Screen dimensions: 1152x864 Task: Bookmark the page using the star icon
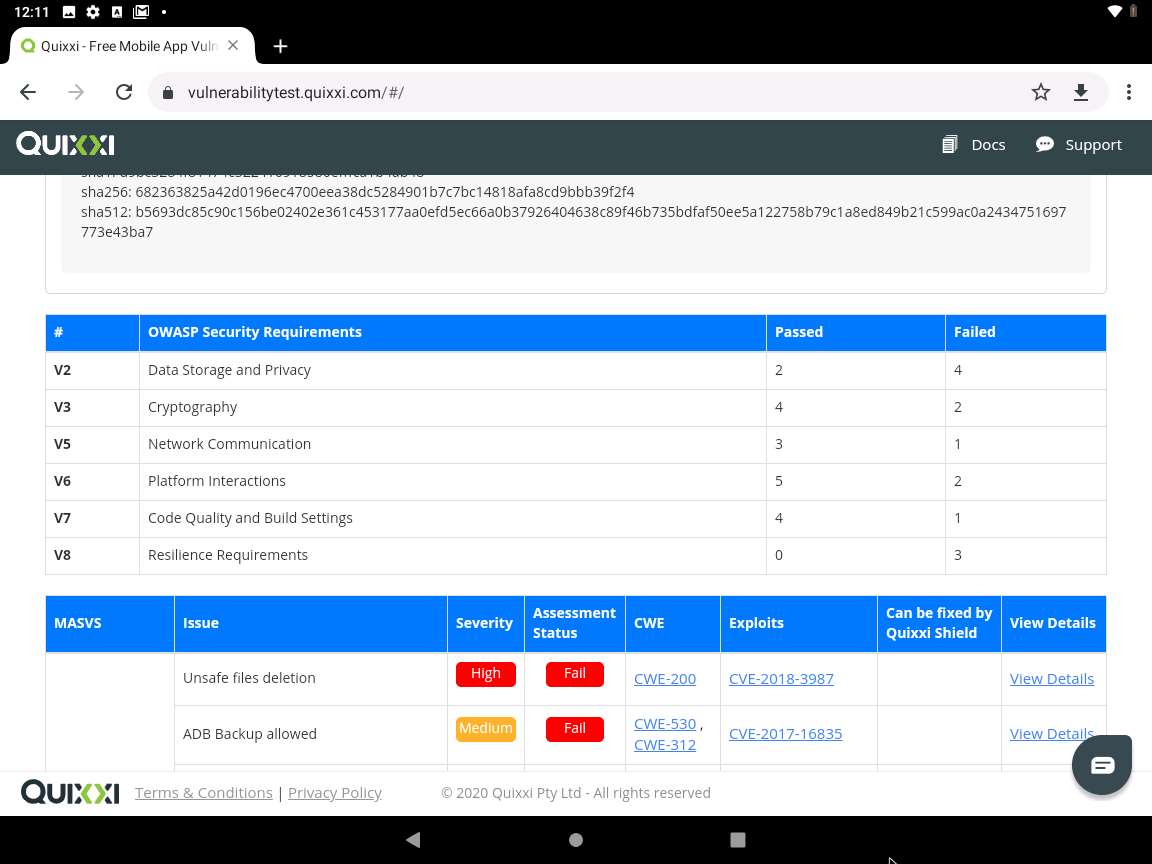pyautogui.click(x=1041, y=92)
